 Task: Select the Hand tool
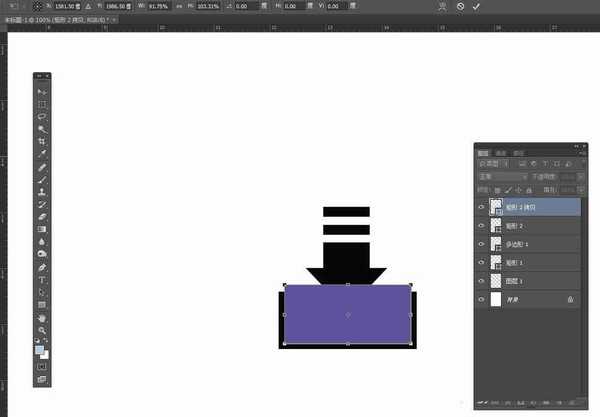(x=42, y=317)
